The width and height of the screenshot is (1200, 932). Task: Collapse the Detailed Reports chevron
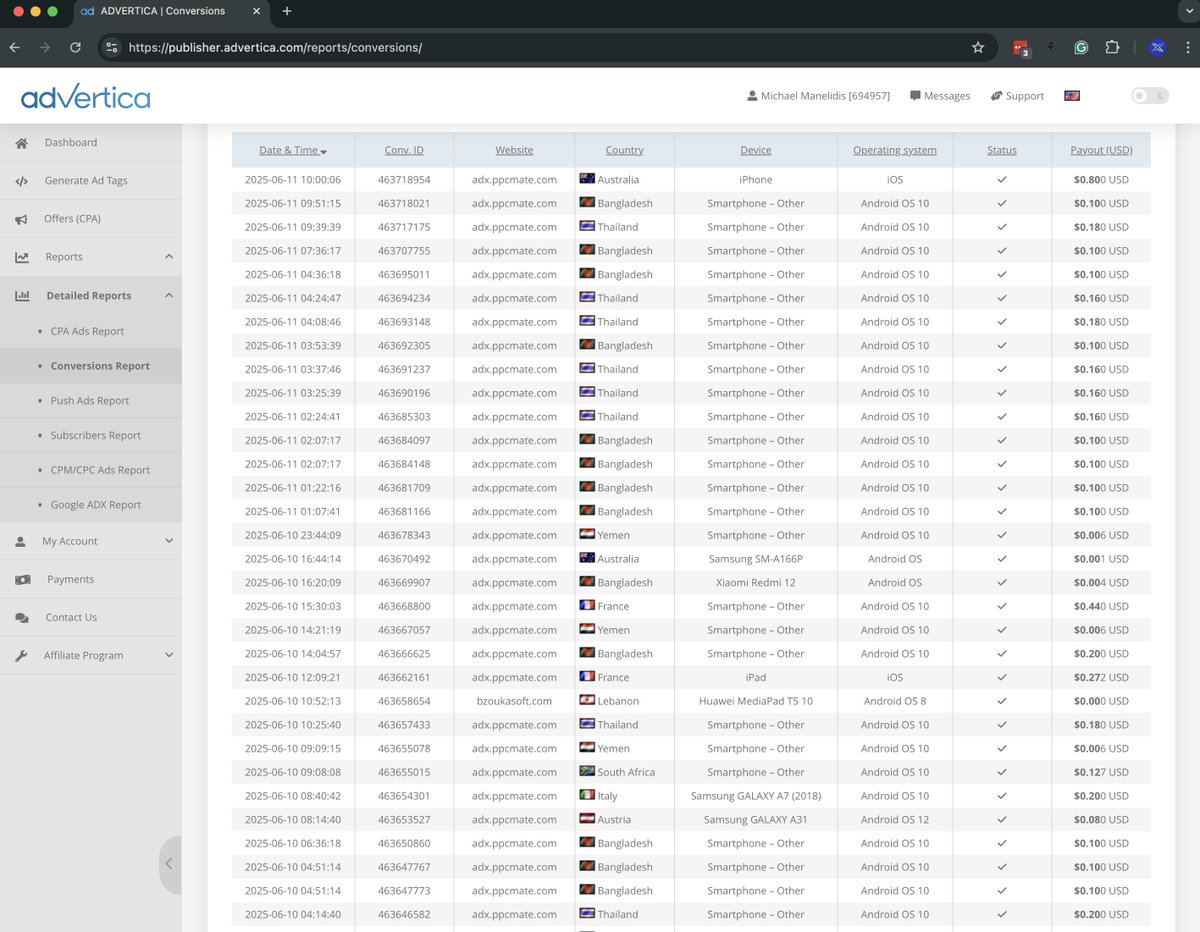(169, 296)
